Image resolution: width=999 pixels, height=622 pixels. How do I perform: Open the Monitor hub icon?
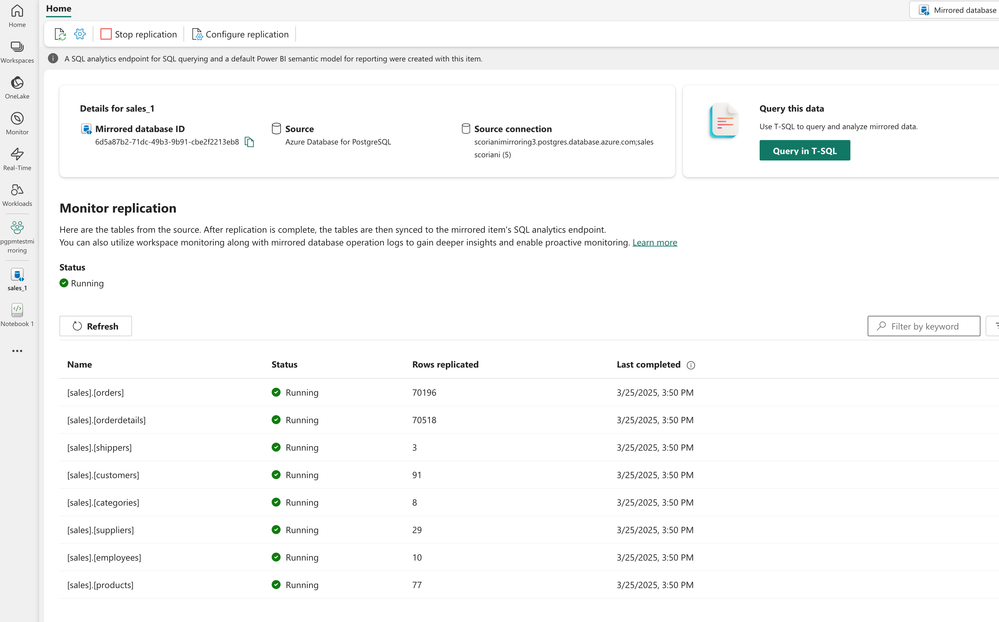click(17, 123)
